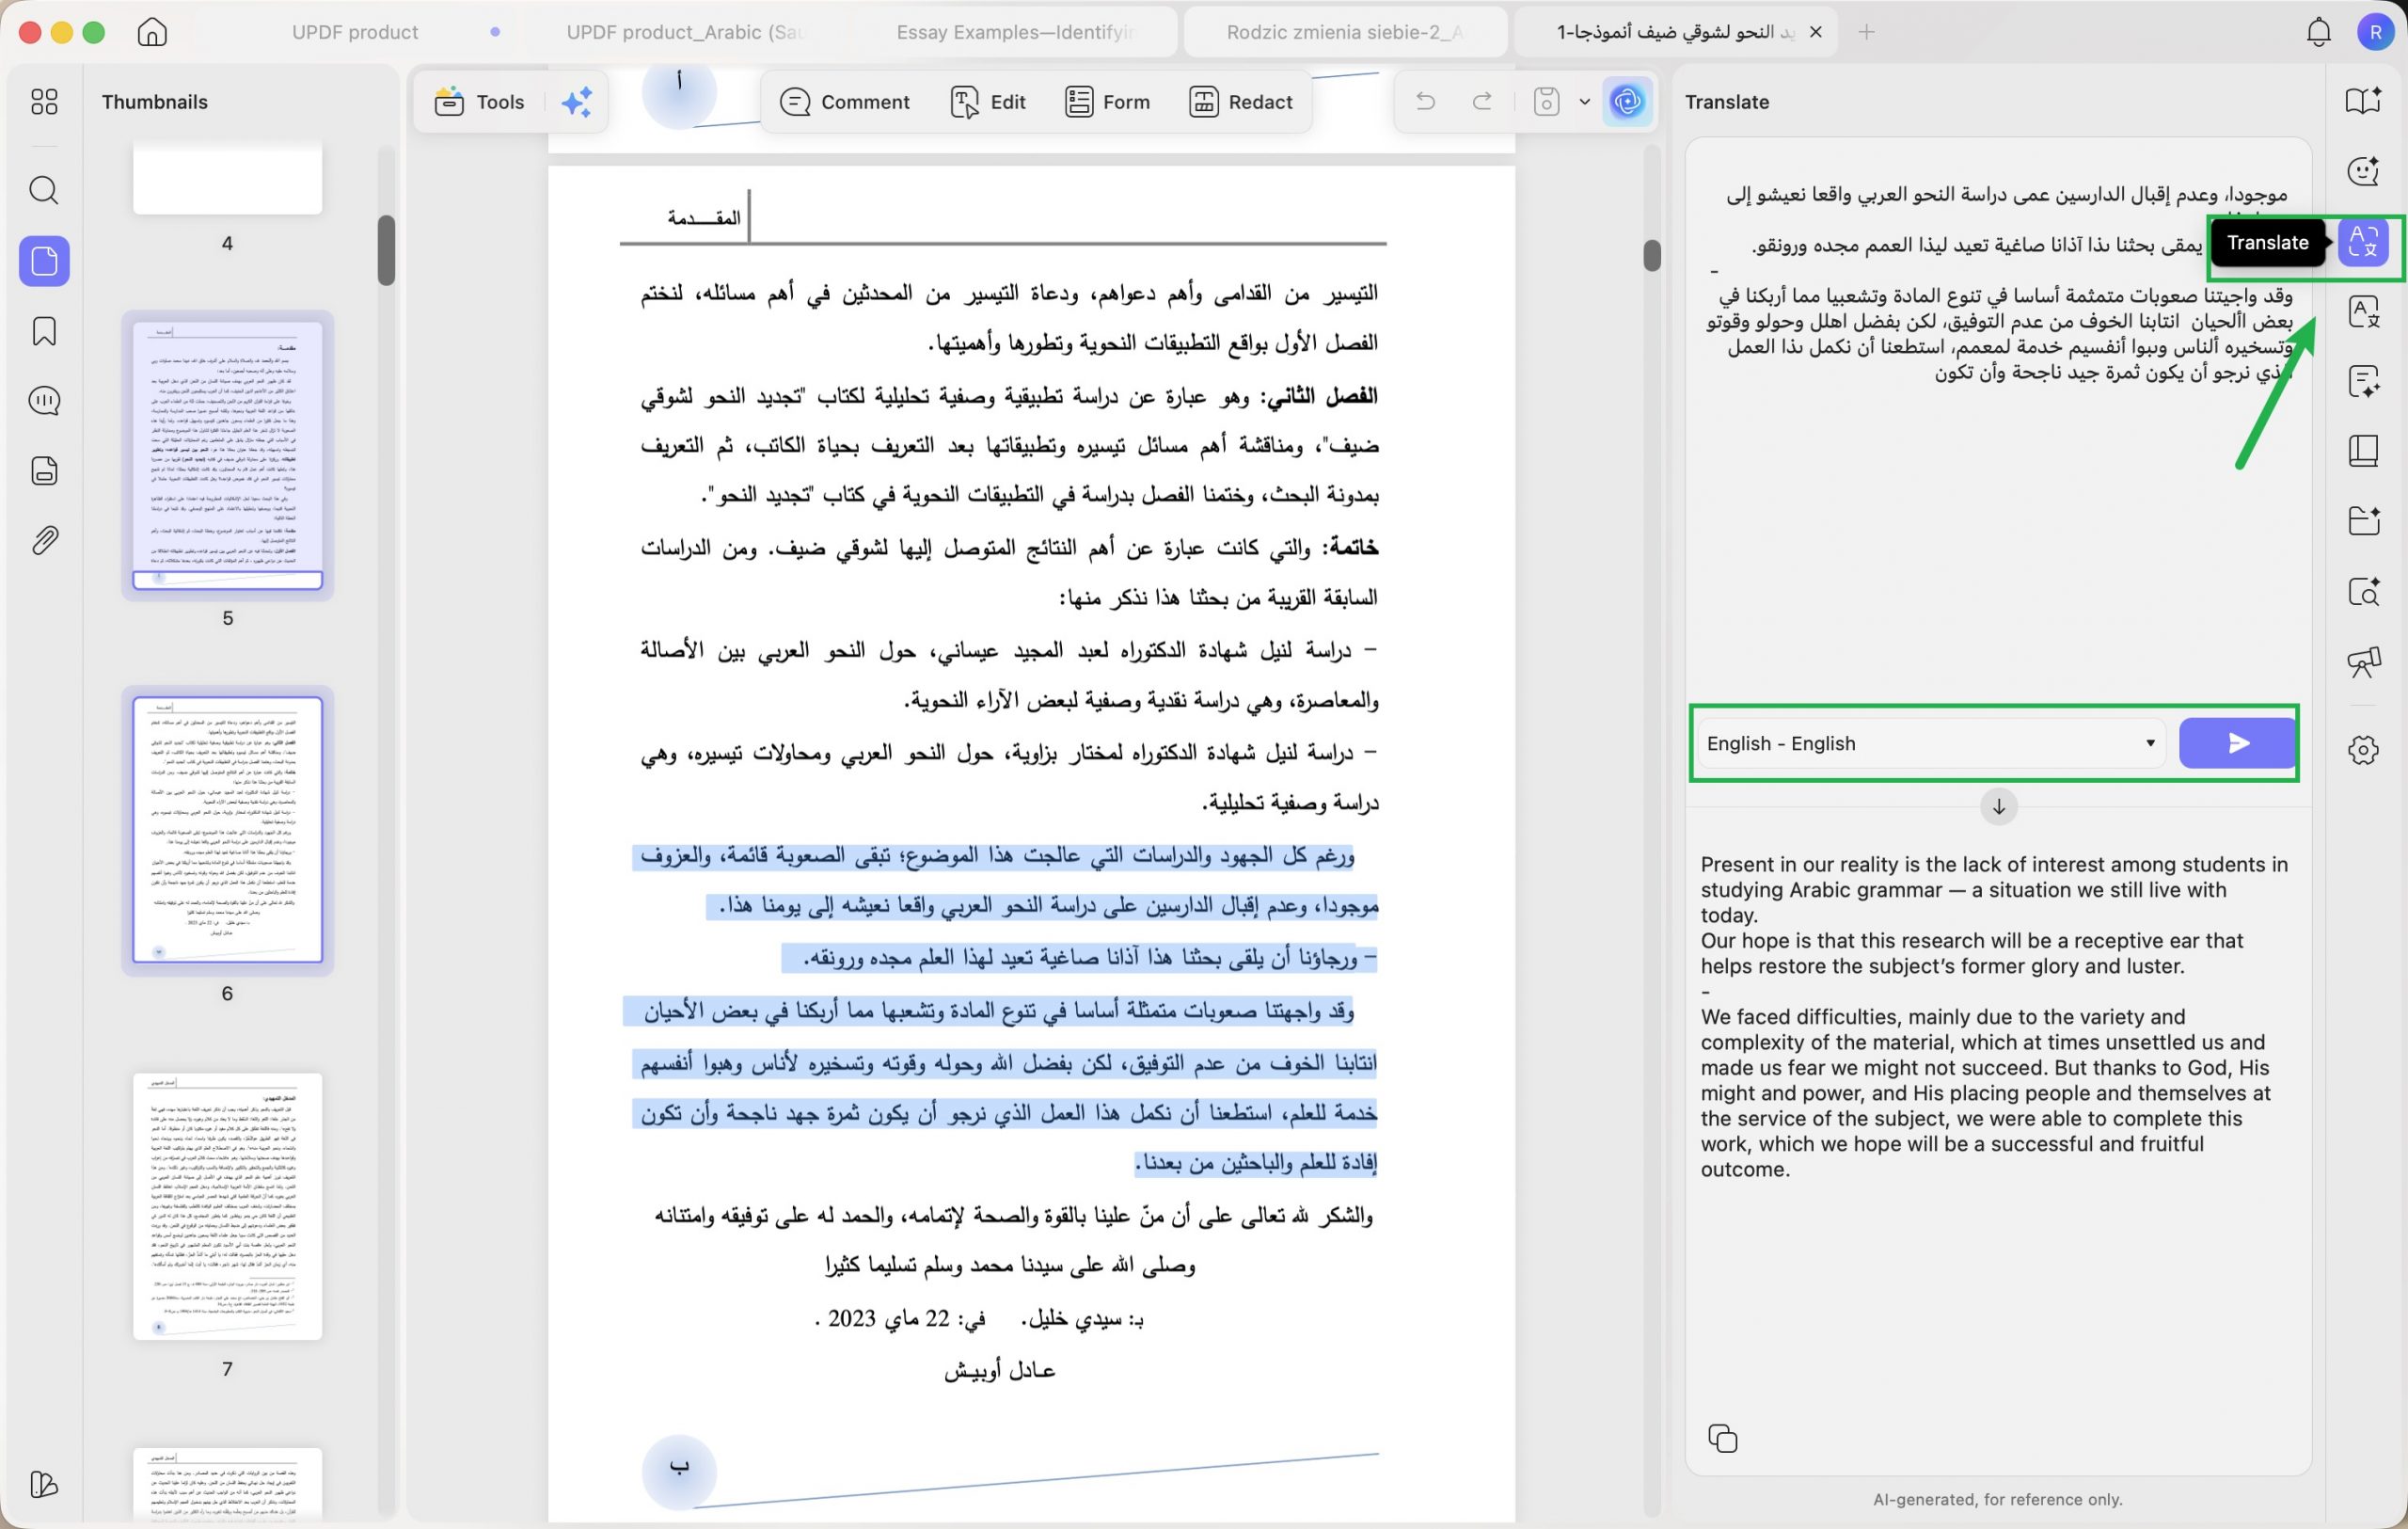Open the English - English language dropdown
Screen dimensions: 2408x1529
pos(1931,743)
